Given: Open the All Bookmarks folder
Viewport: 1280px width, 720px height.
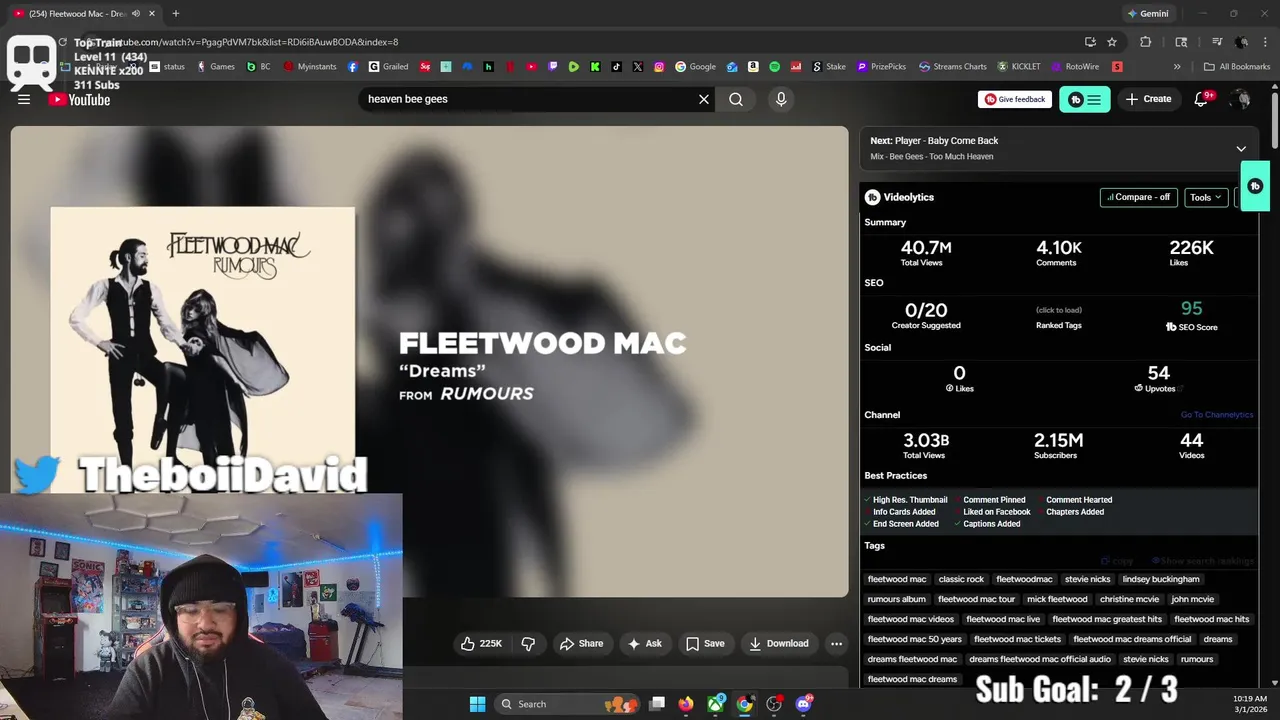Looking at the screenshot, I should click(x=1237, y=67).
